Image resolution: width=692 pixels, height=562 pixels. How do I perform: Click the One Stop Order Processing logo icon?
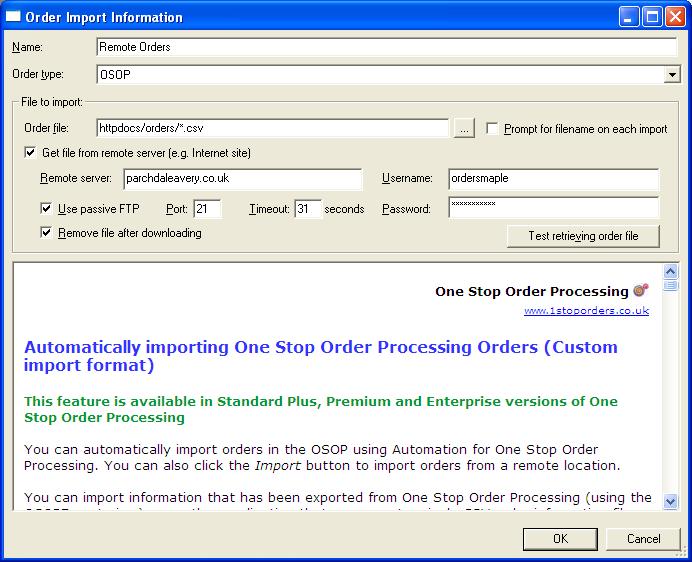[x=641, y=290]
